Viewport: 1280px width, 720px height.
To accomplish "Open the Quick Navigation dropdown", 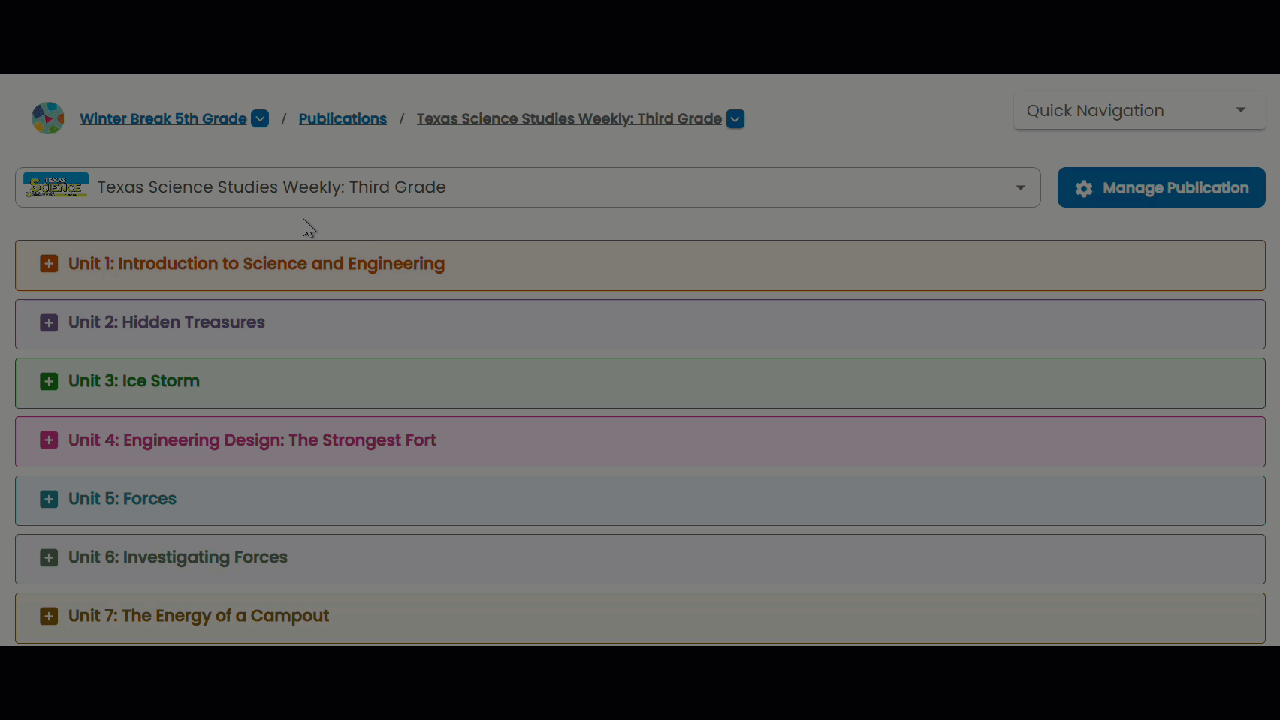I will click(1139, 111).
